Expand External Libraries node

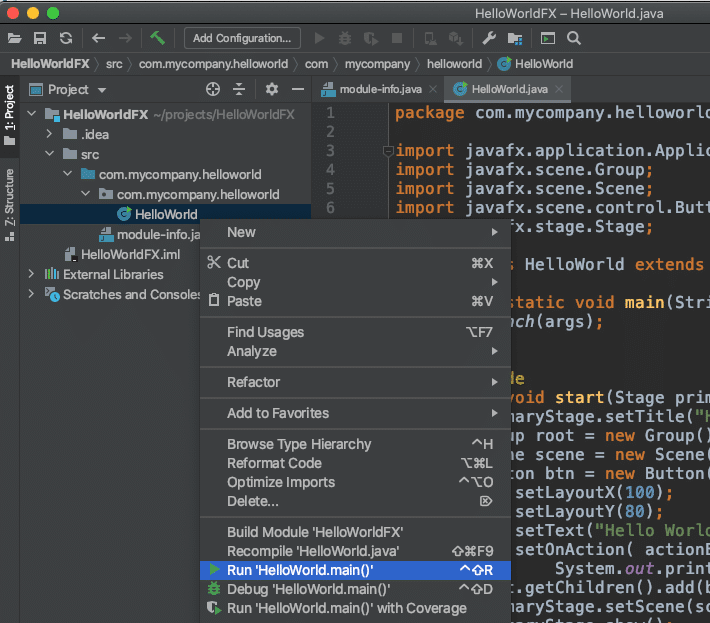tap(31, 274)
